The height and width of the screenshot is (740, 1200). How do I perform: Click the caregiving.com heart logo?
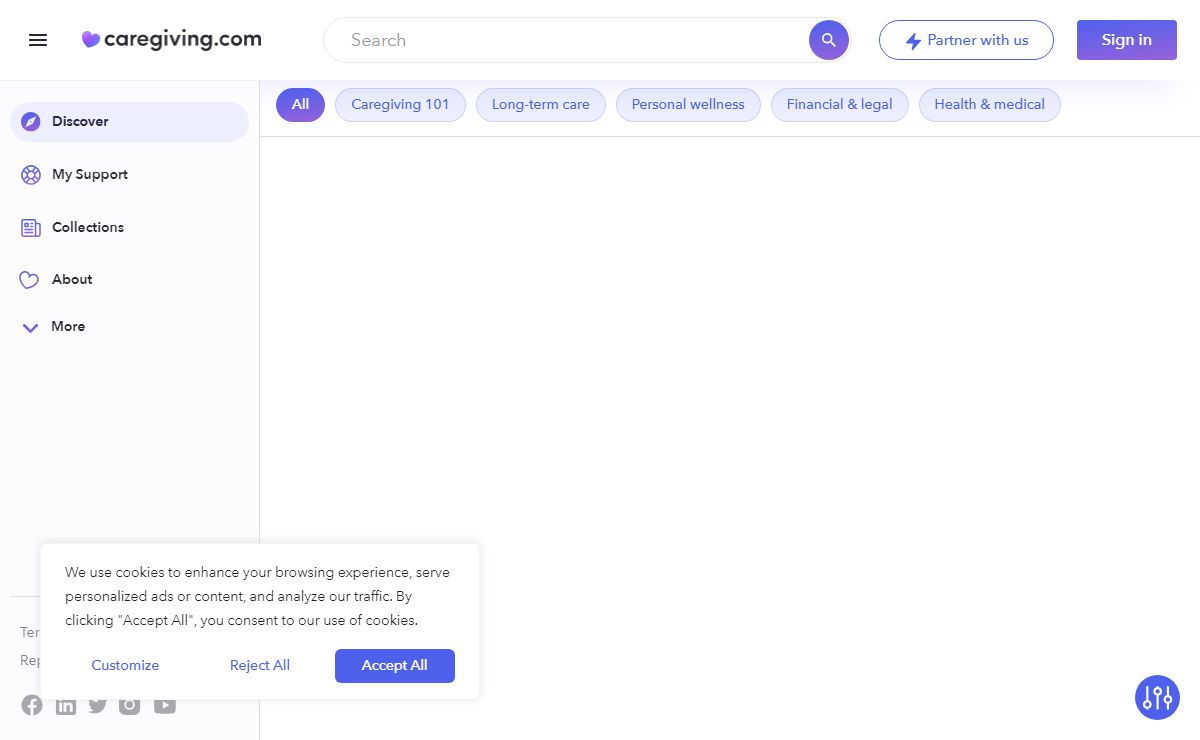click(x=91, y=40)
